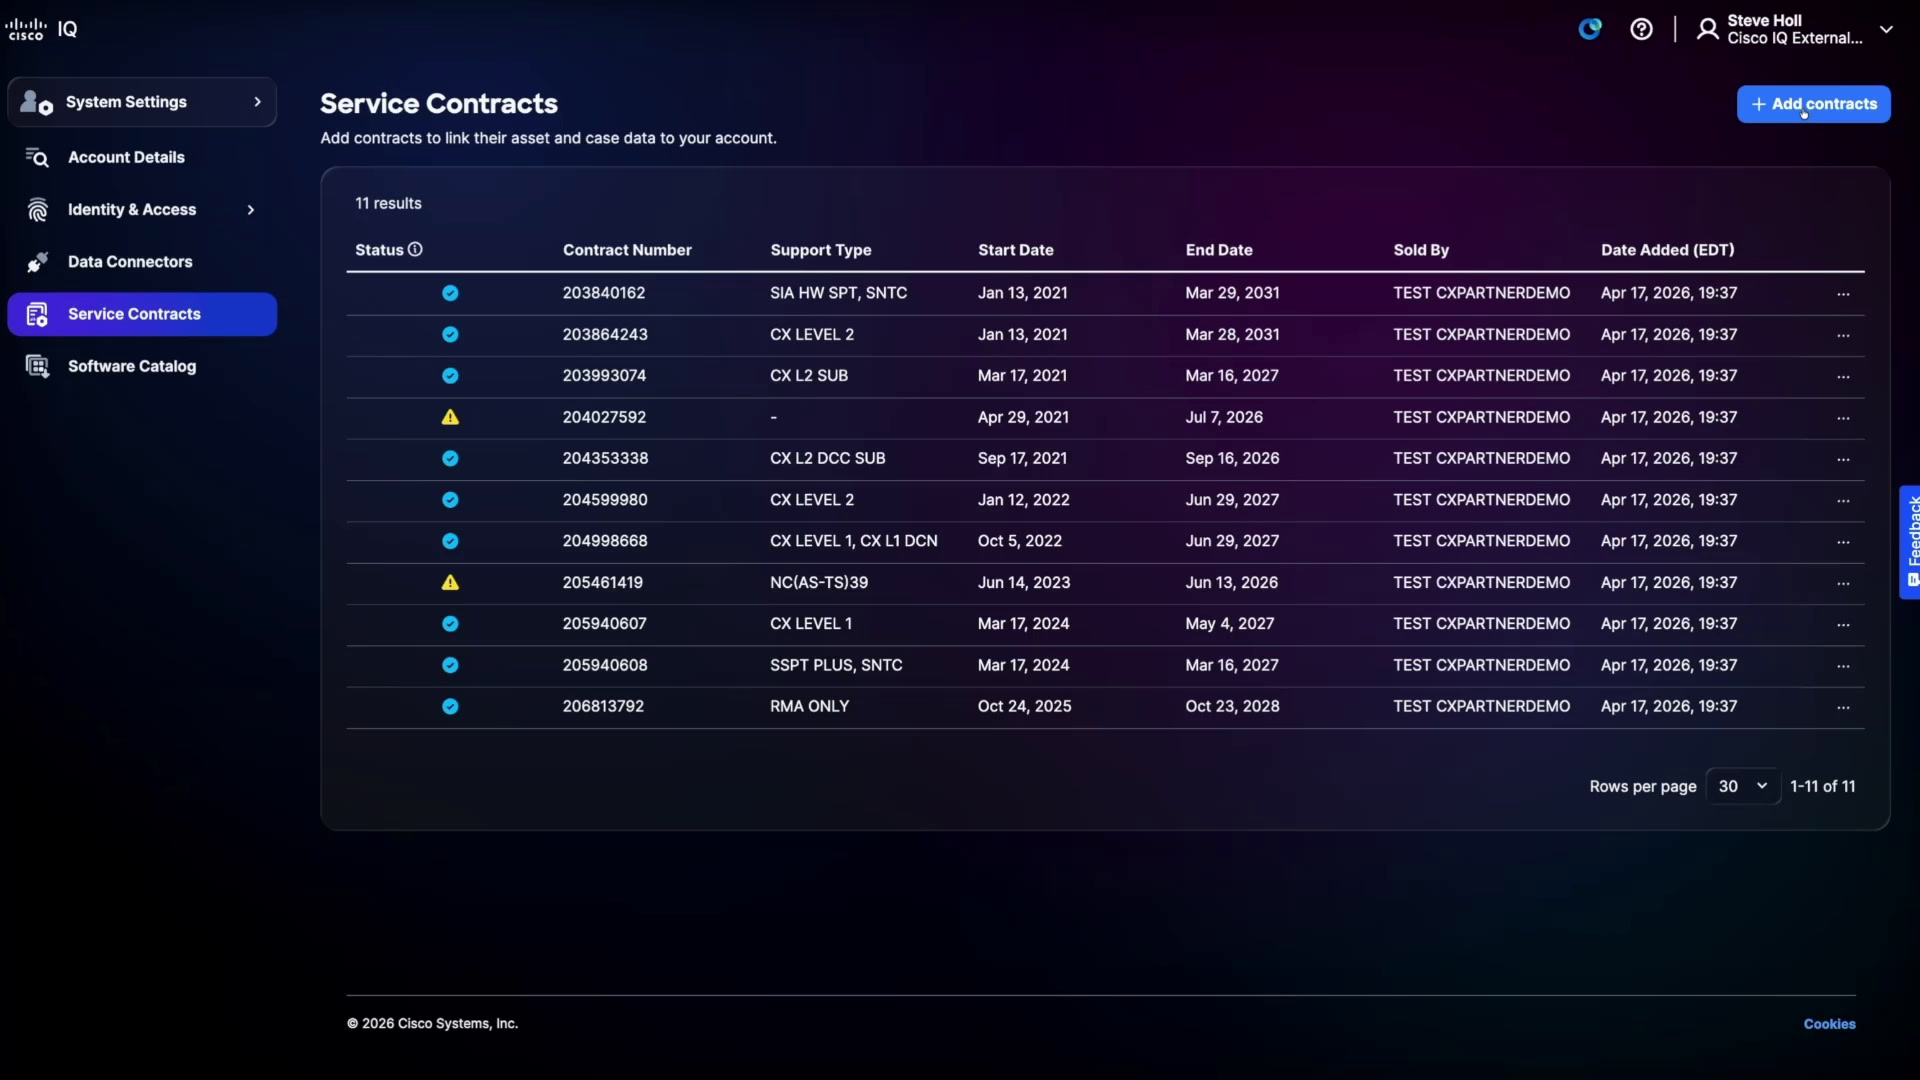Screen dimensions: 1920x1080
Task: Click start date Oct 24, 2025
Action: [x=1024, y=706]
